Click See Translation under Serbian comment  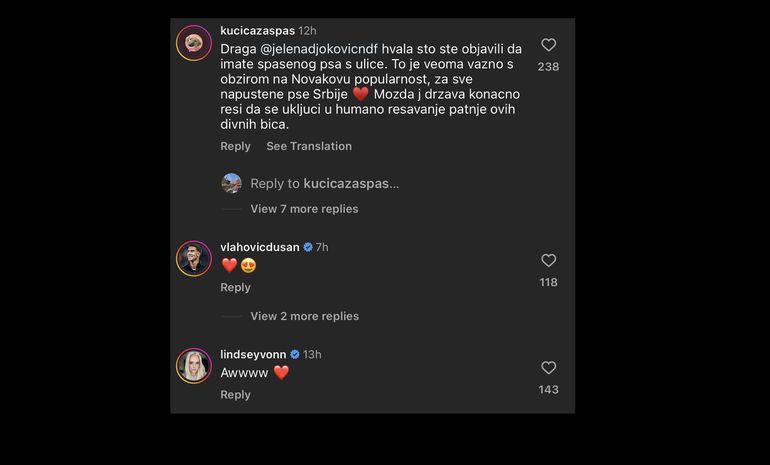coord(309,146)
